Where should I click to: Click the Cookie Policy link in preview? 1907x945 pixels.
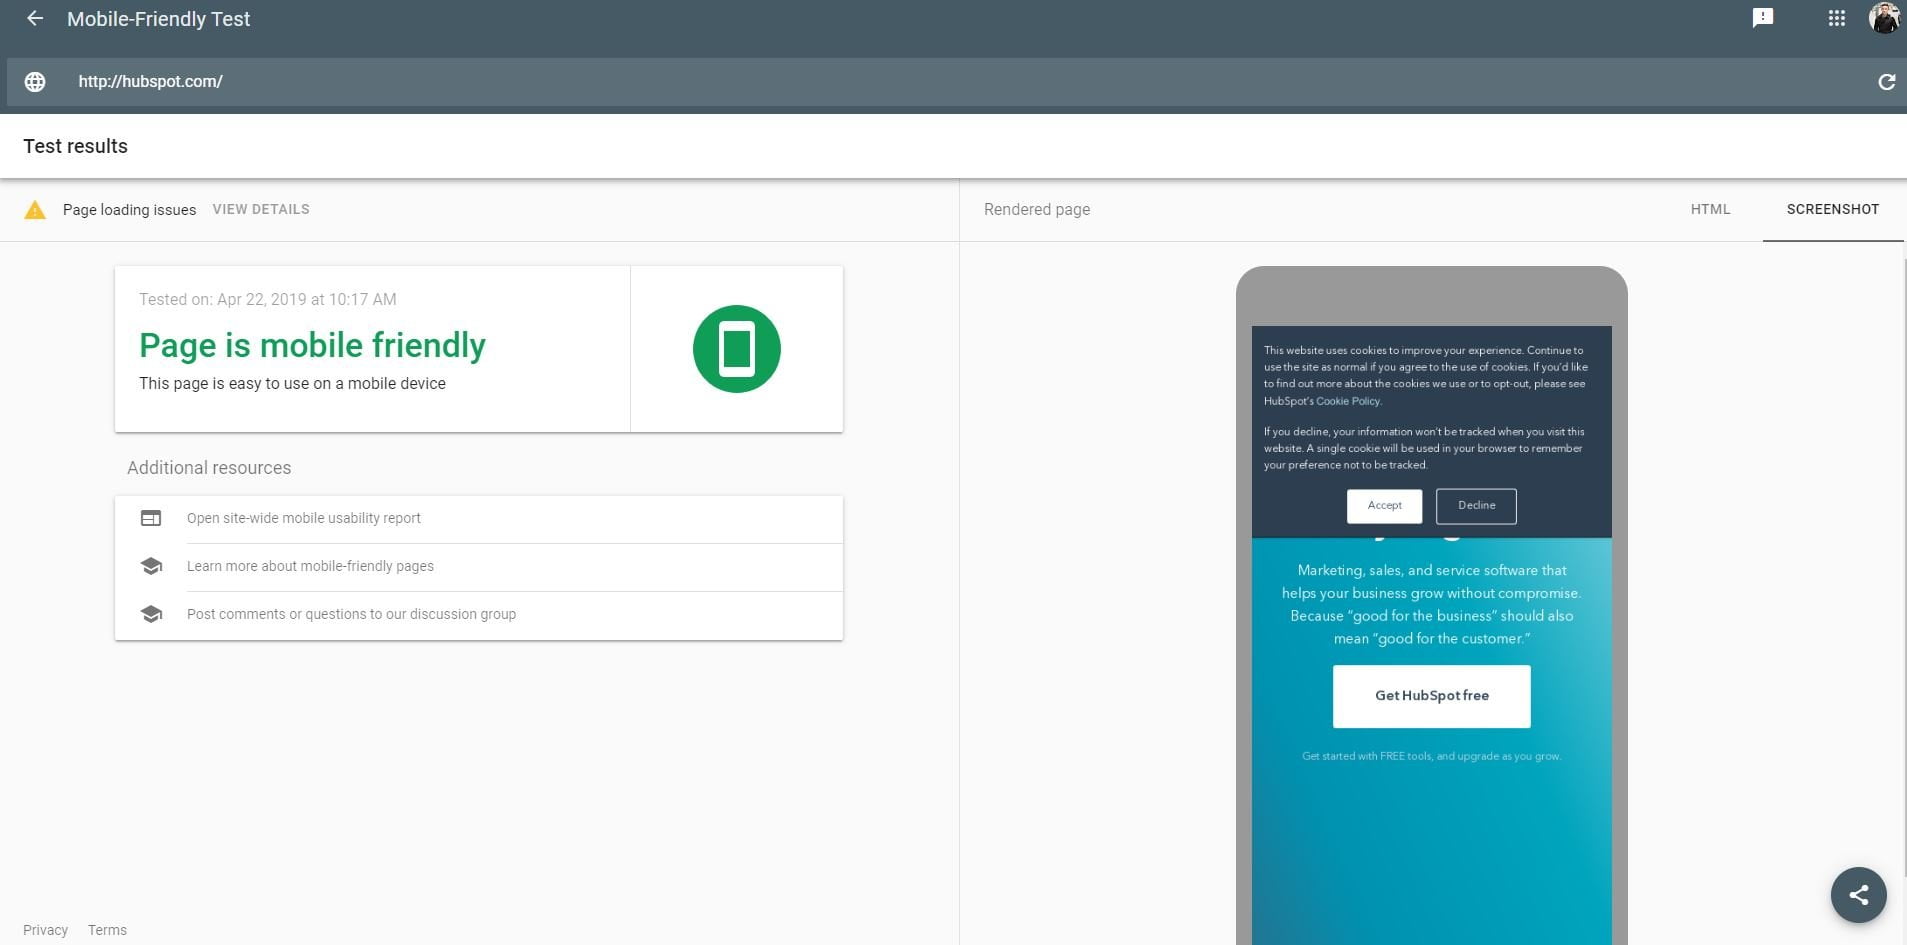click(x=1348, y=401)
